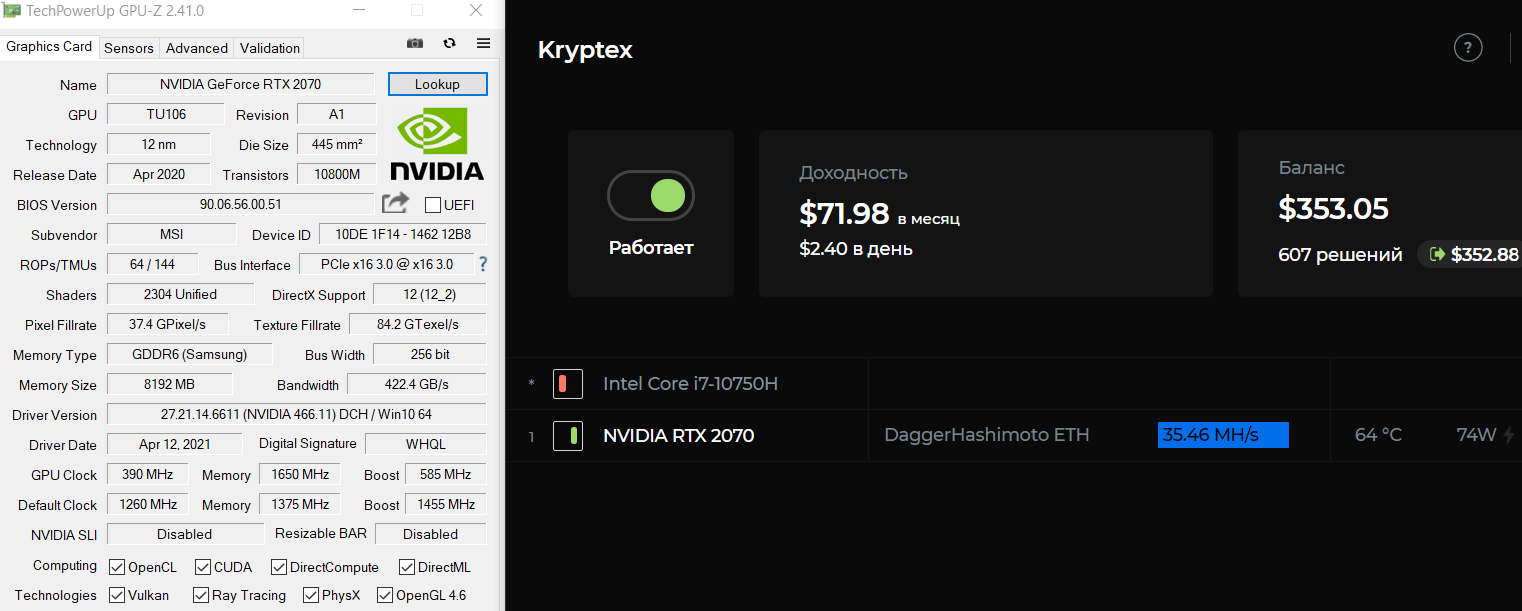Click the green status icon beside NVIDIA RTX 2070
1522x611 pixels.
pos(568,435)
